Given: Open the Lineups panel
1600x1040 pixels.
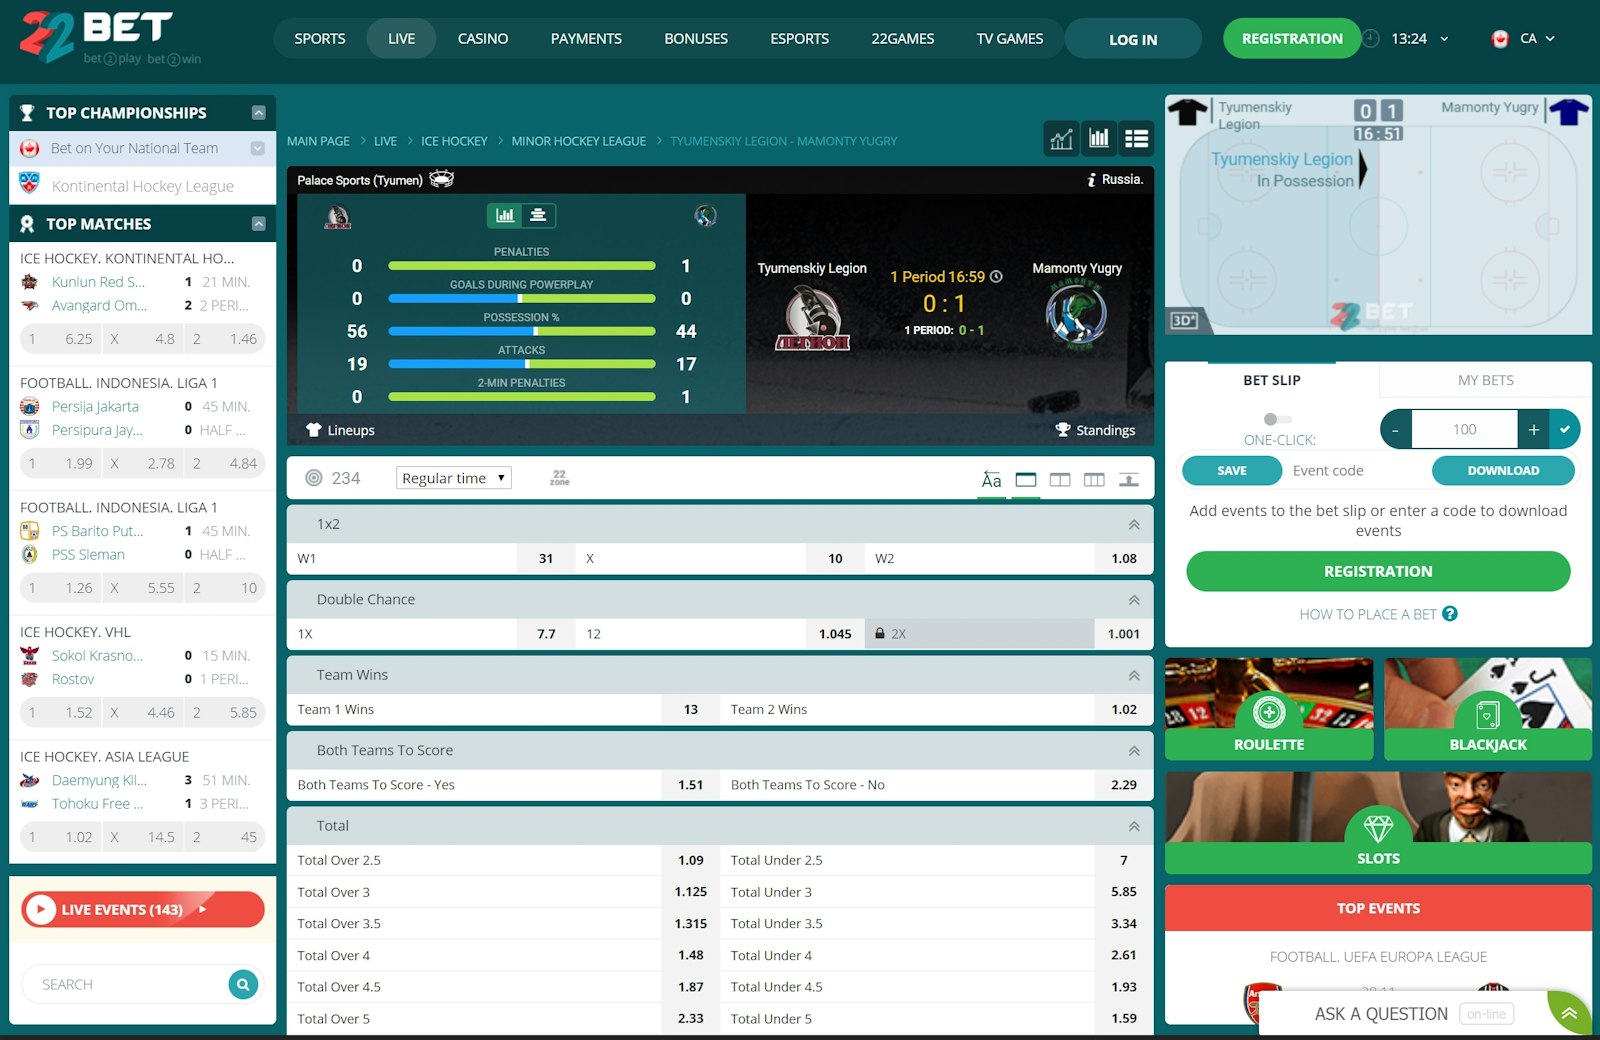Looking at the screenshot, I should pyautogui.click(x=340, y=430).
